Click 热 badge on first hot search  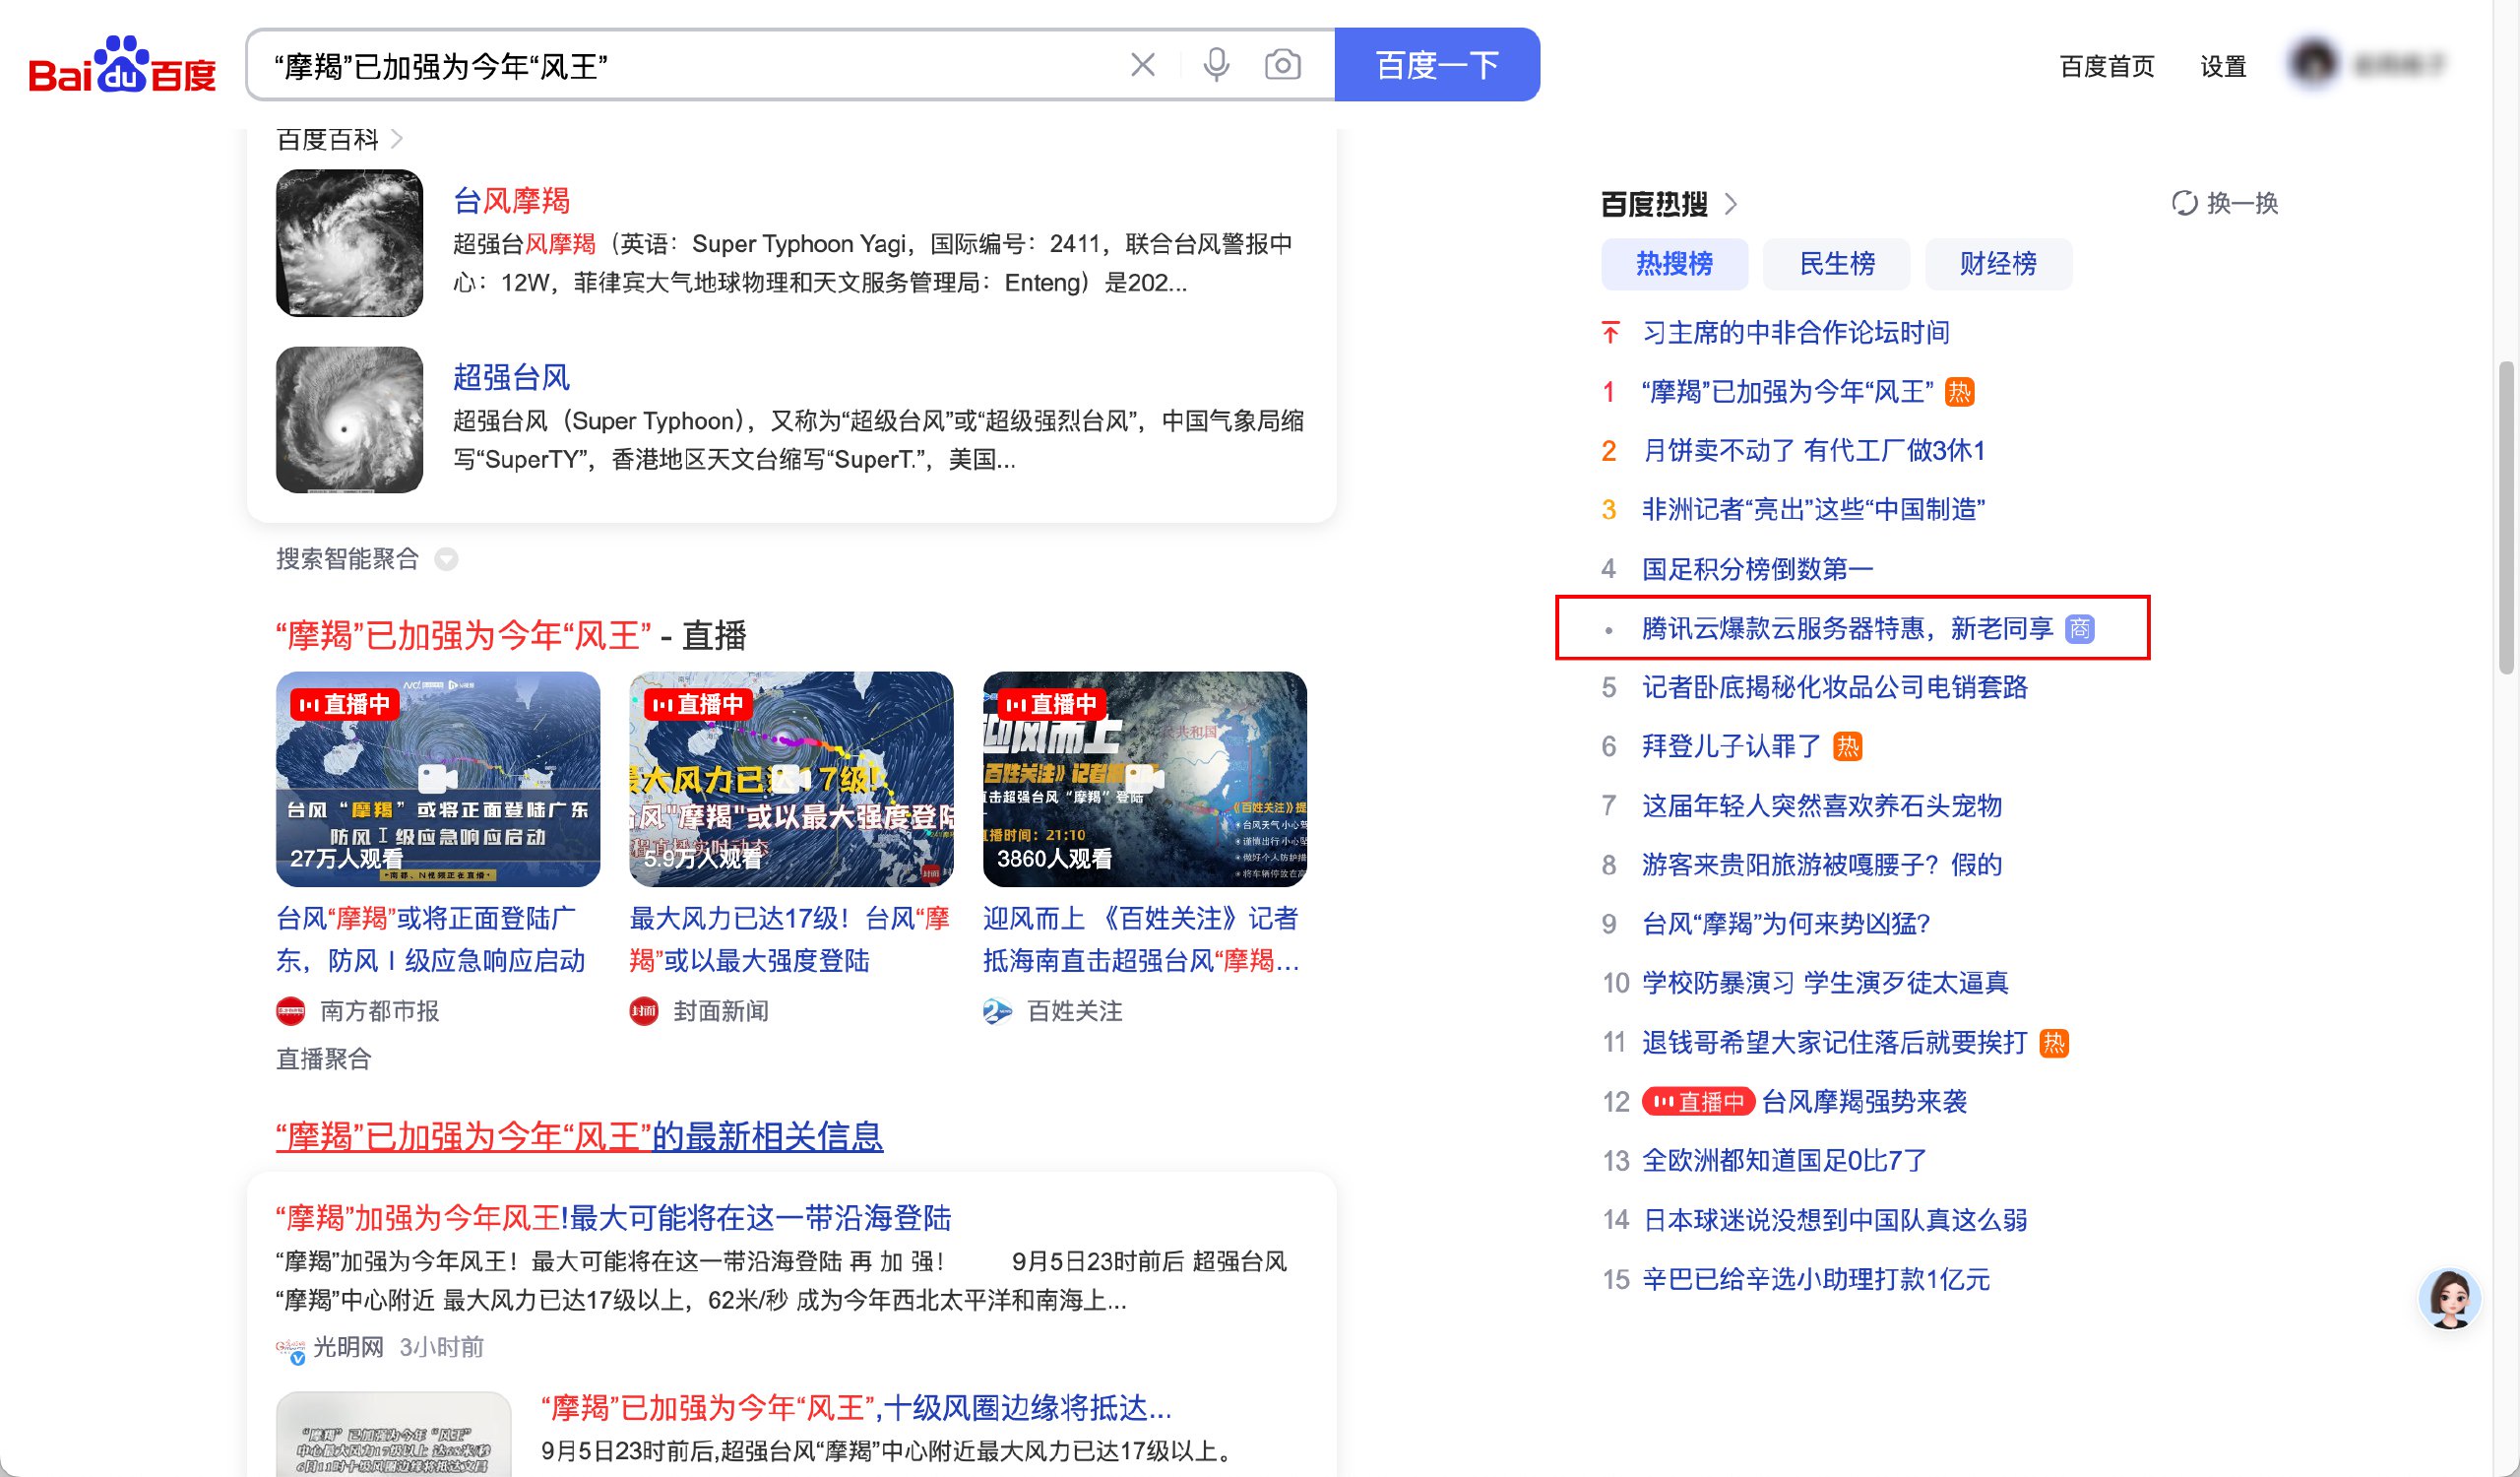[x=1959, y=391]
